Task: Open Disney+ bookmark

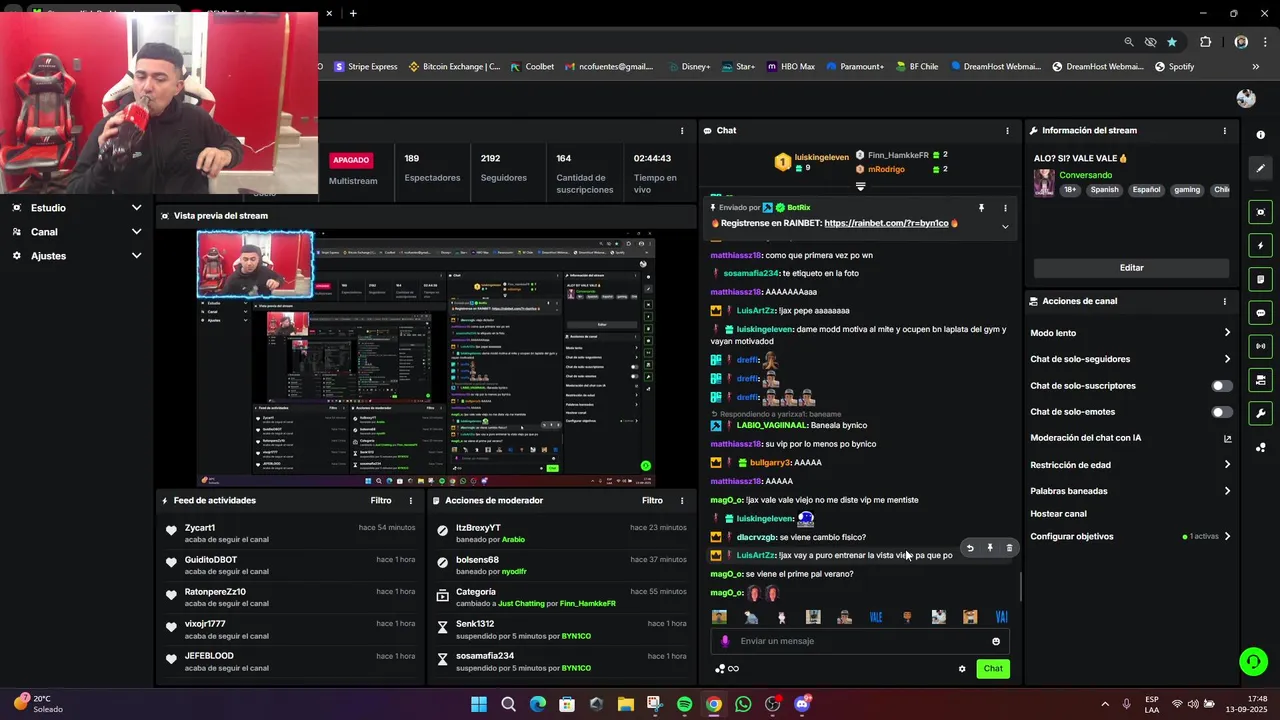Action: (x=688, y=67)
